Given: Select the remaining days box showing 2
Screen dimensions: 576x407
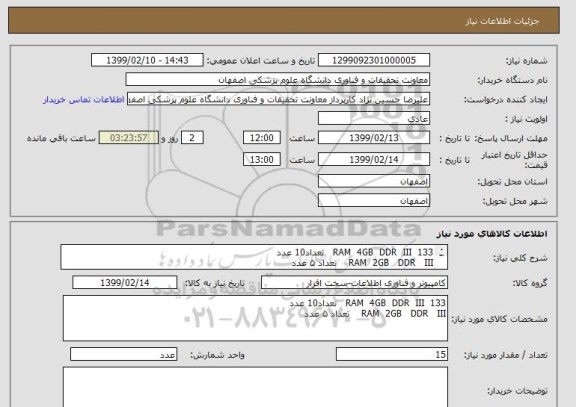Looking at the screenshot, I should point(192,138).
